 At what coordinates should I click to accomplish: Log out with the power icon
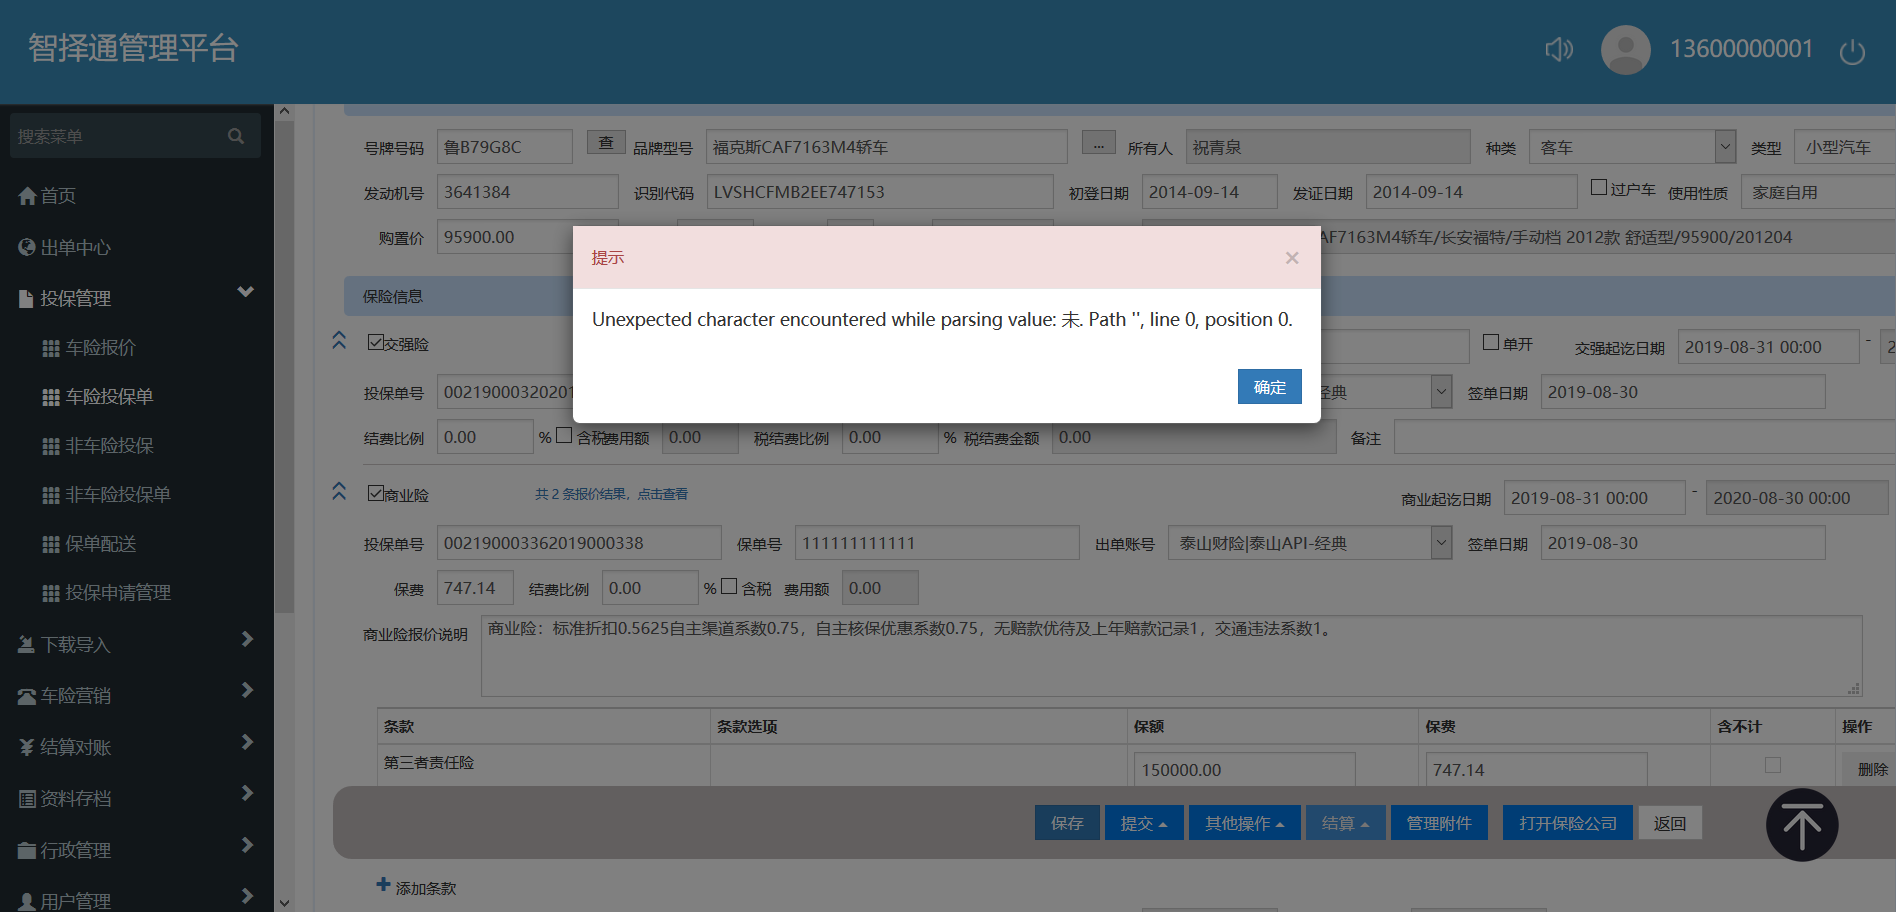tap(1852, 51)
